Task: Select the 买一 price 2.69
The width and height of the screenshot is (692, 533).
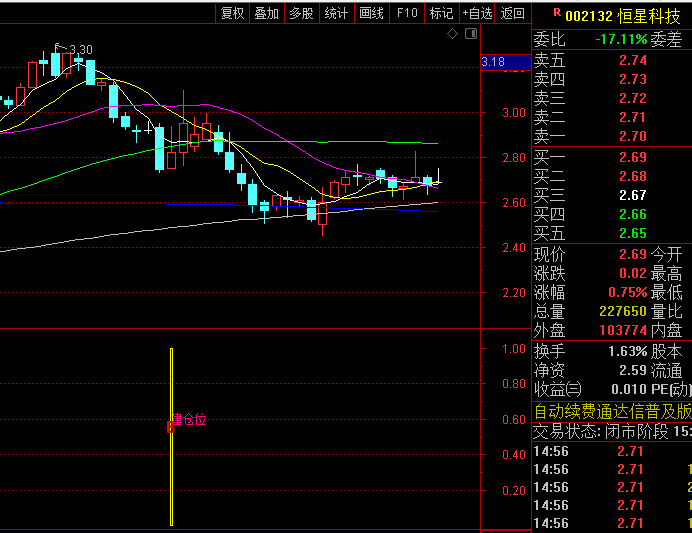Action: point(632,157)
